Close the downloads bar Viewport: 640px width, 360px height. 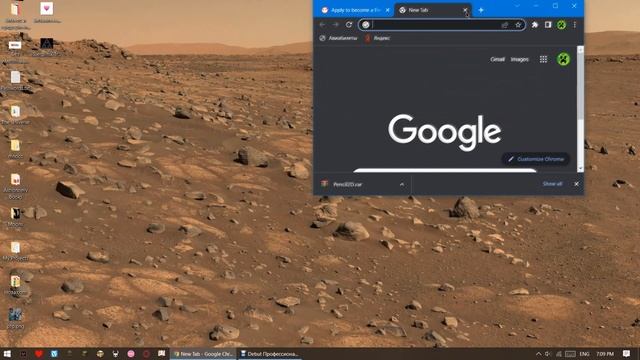coord(576,184)
